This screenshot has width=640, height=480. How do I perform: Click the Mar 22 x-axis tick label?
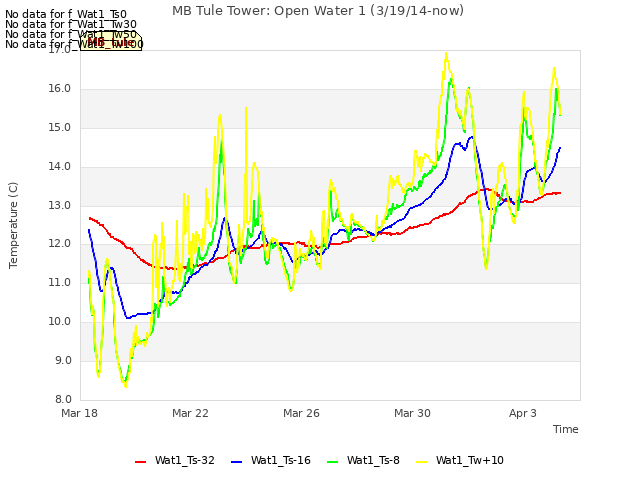coord(190,413)
